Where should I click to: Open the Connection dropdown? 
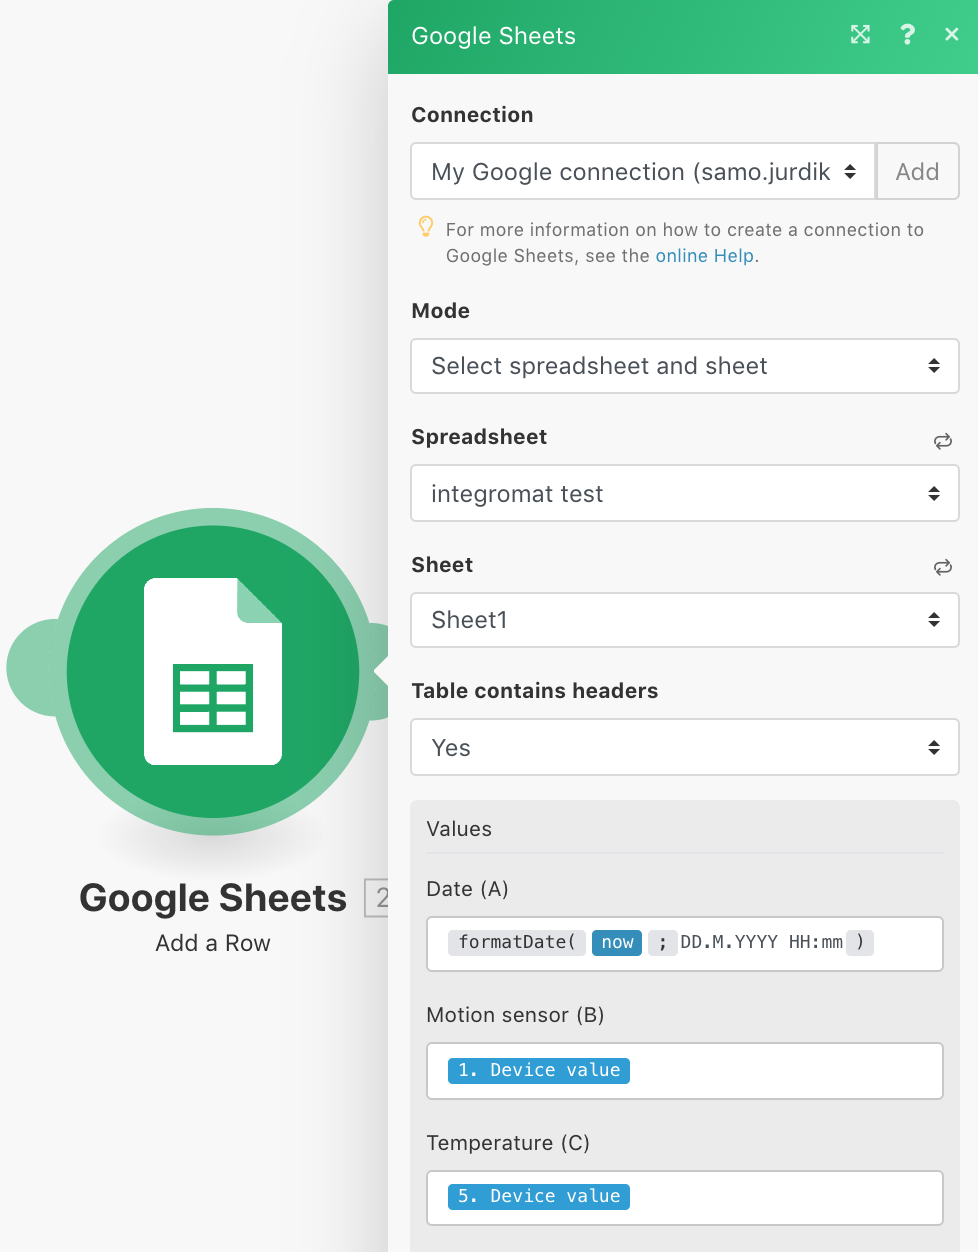pos(642,171)
